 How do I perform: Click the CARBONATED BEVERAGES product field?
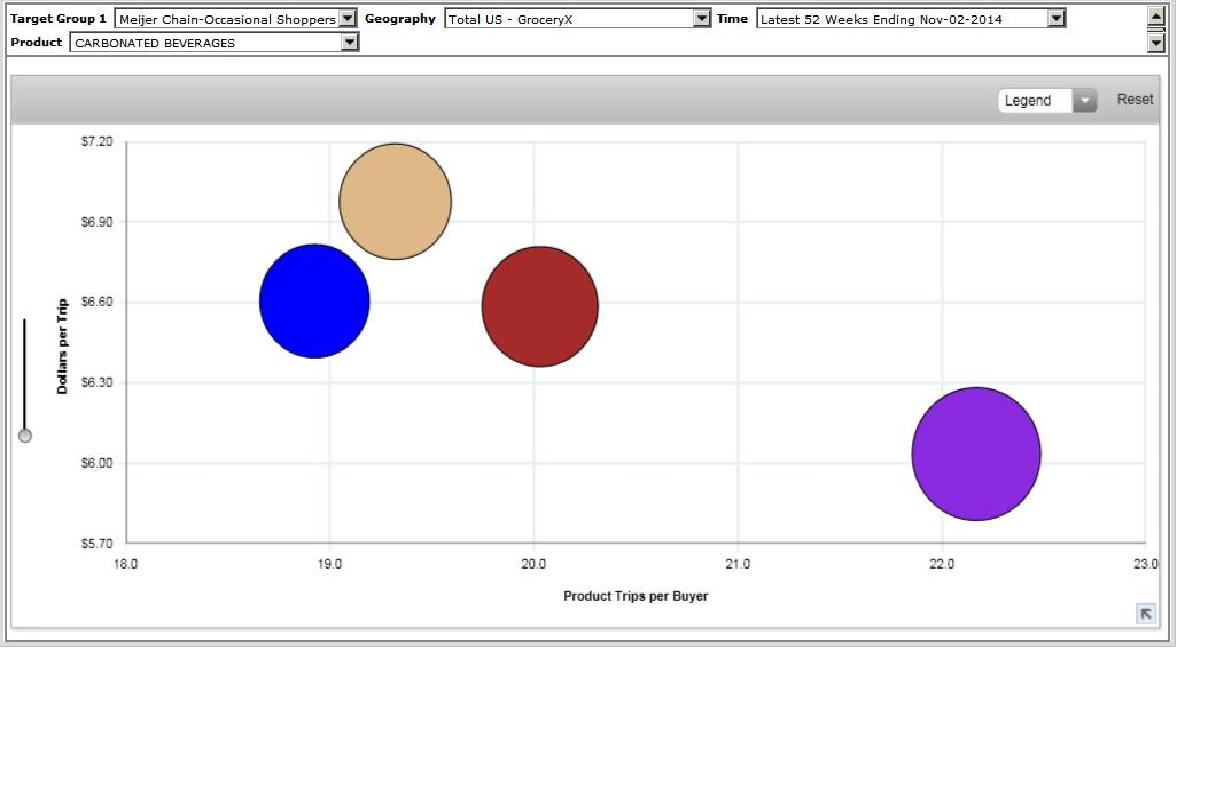205,43
